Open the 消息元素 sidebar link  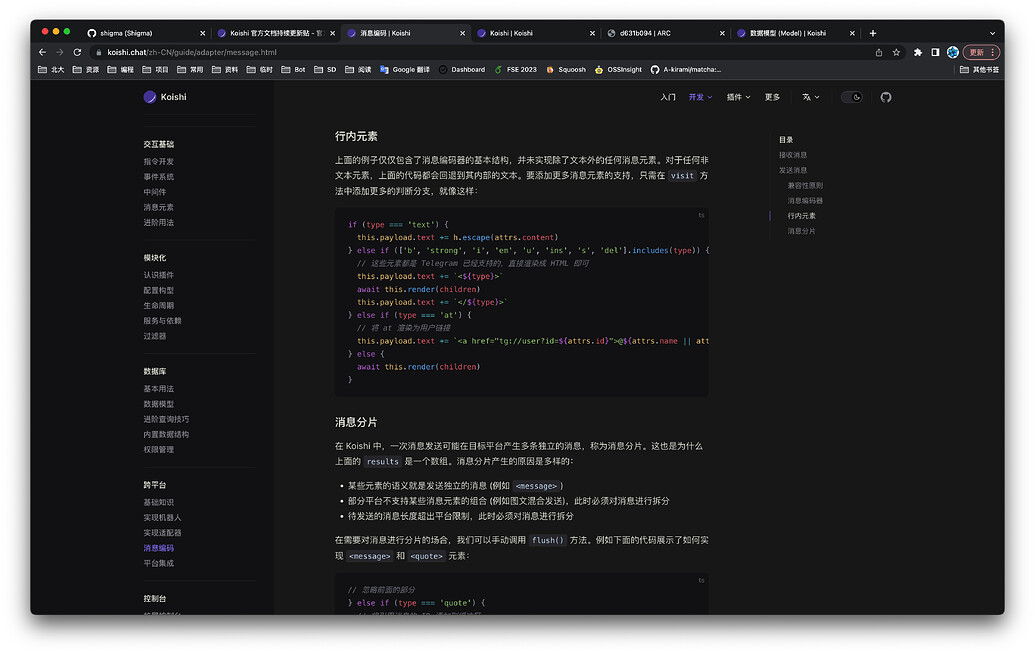157,206
